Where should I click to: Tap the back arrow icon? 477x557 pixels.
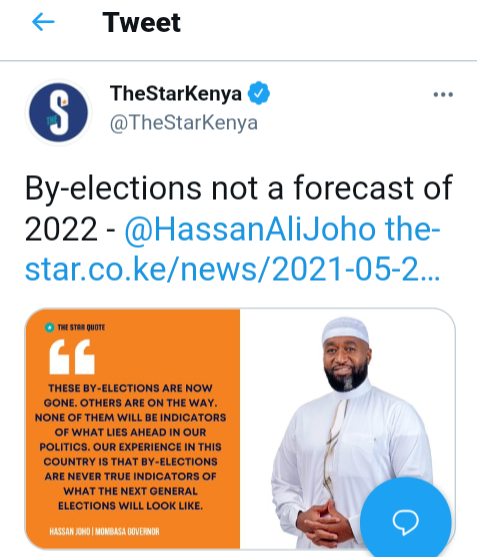(43, 22)
